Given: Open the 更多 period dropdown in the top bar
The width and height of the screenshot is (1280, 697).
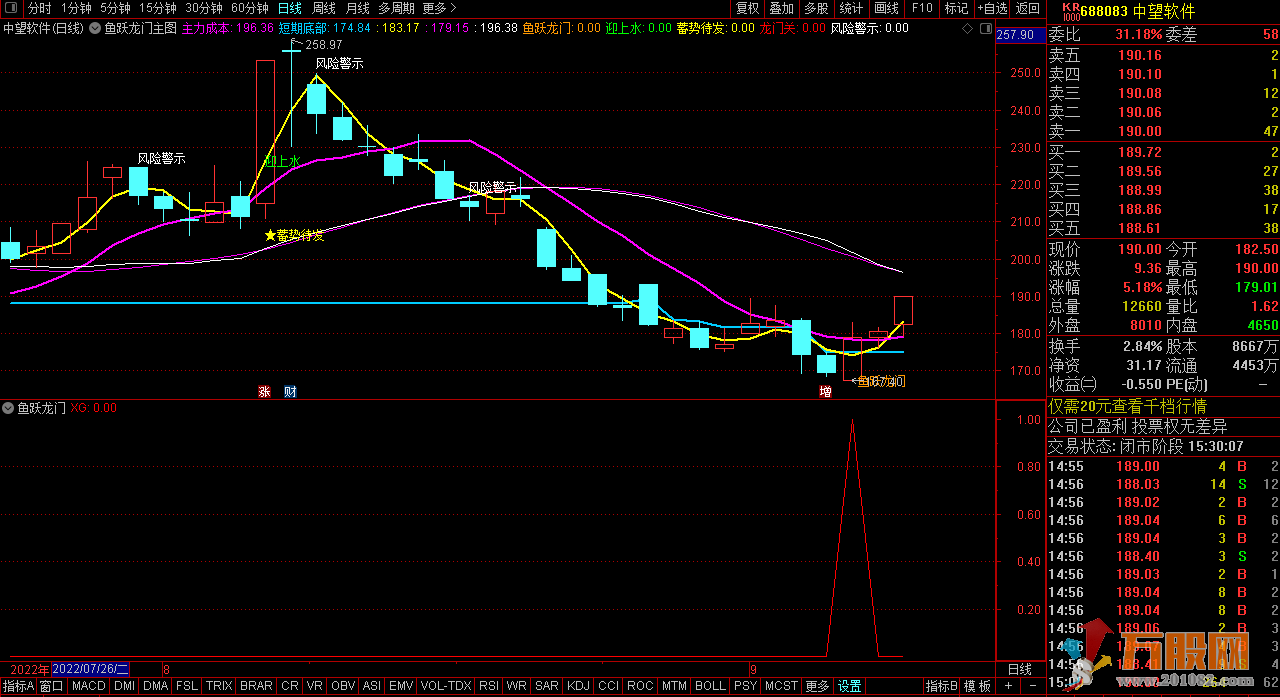Looking at the screenshot, I should pyautogui.click(x=437, y=8).
